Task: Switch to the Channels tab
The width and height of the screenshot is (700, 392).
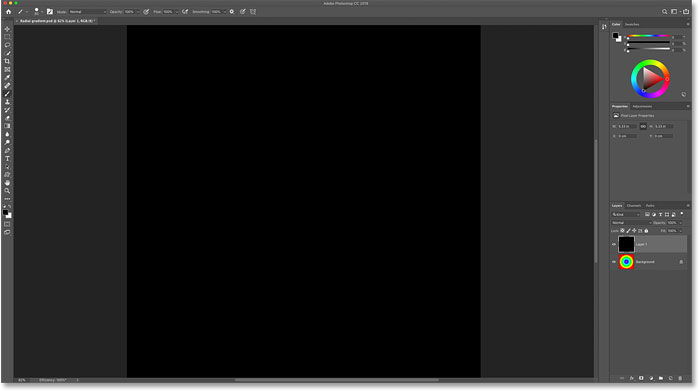Action: [x=633, y=205]
